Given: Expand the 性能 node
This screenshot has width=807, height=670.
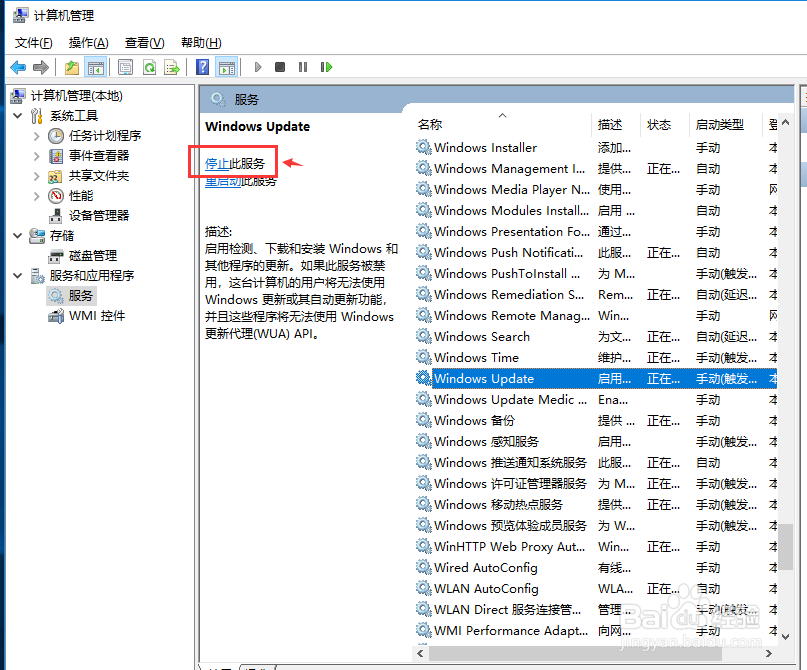Looking at the screenshot, I should click(x=37, y=196).
